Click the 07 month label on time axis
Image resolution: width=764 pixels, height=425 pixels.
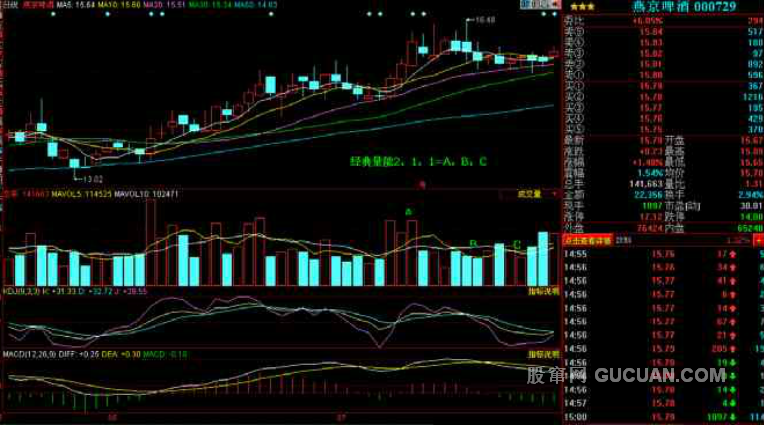coord(341,417)
